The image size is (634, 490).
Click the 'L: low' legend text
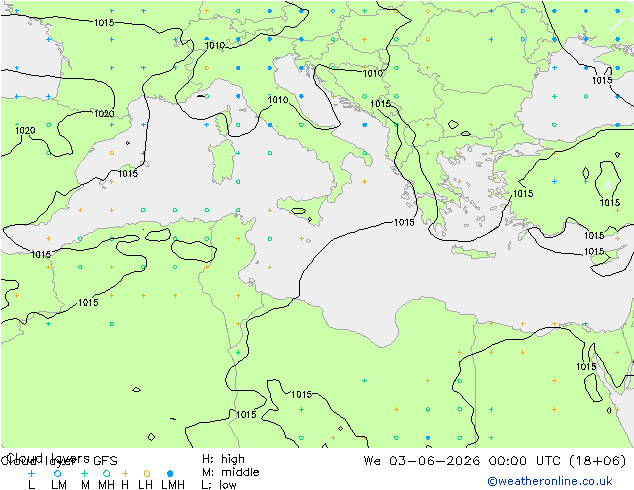[219, 484]
